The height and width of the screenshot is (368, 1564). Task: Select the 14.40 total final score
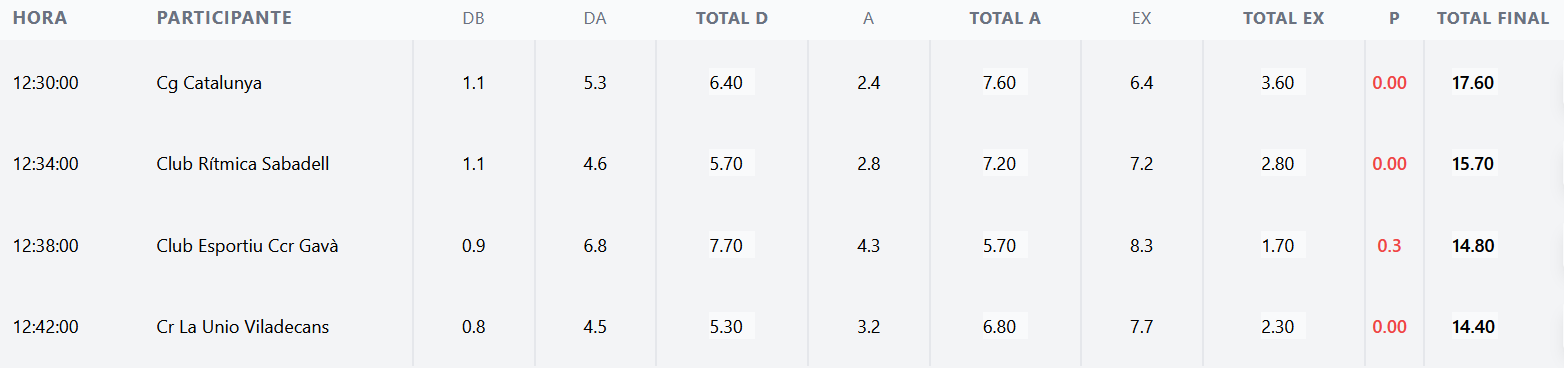(1473, 326)
